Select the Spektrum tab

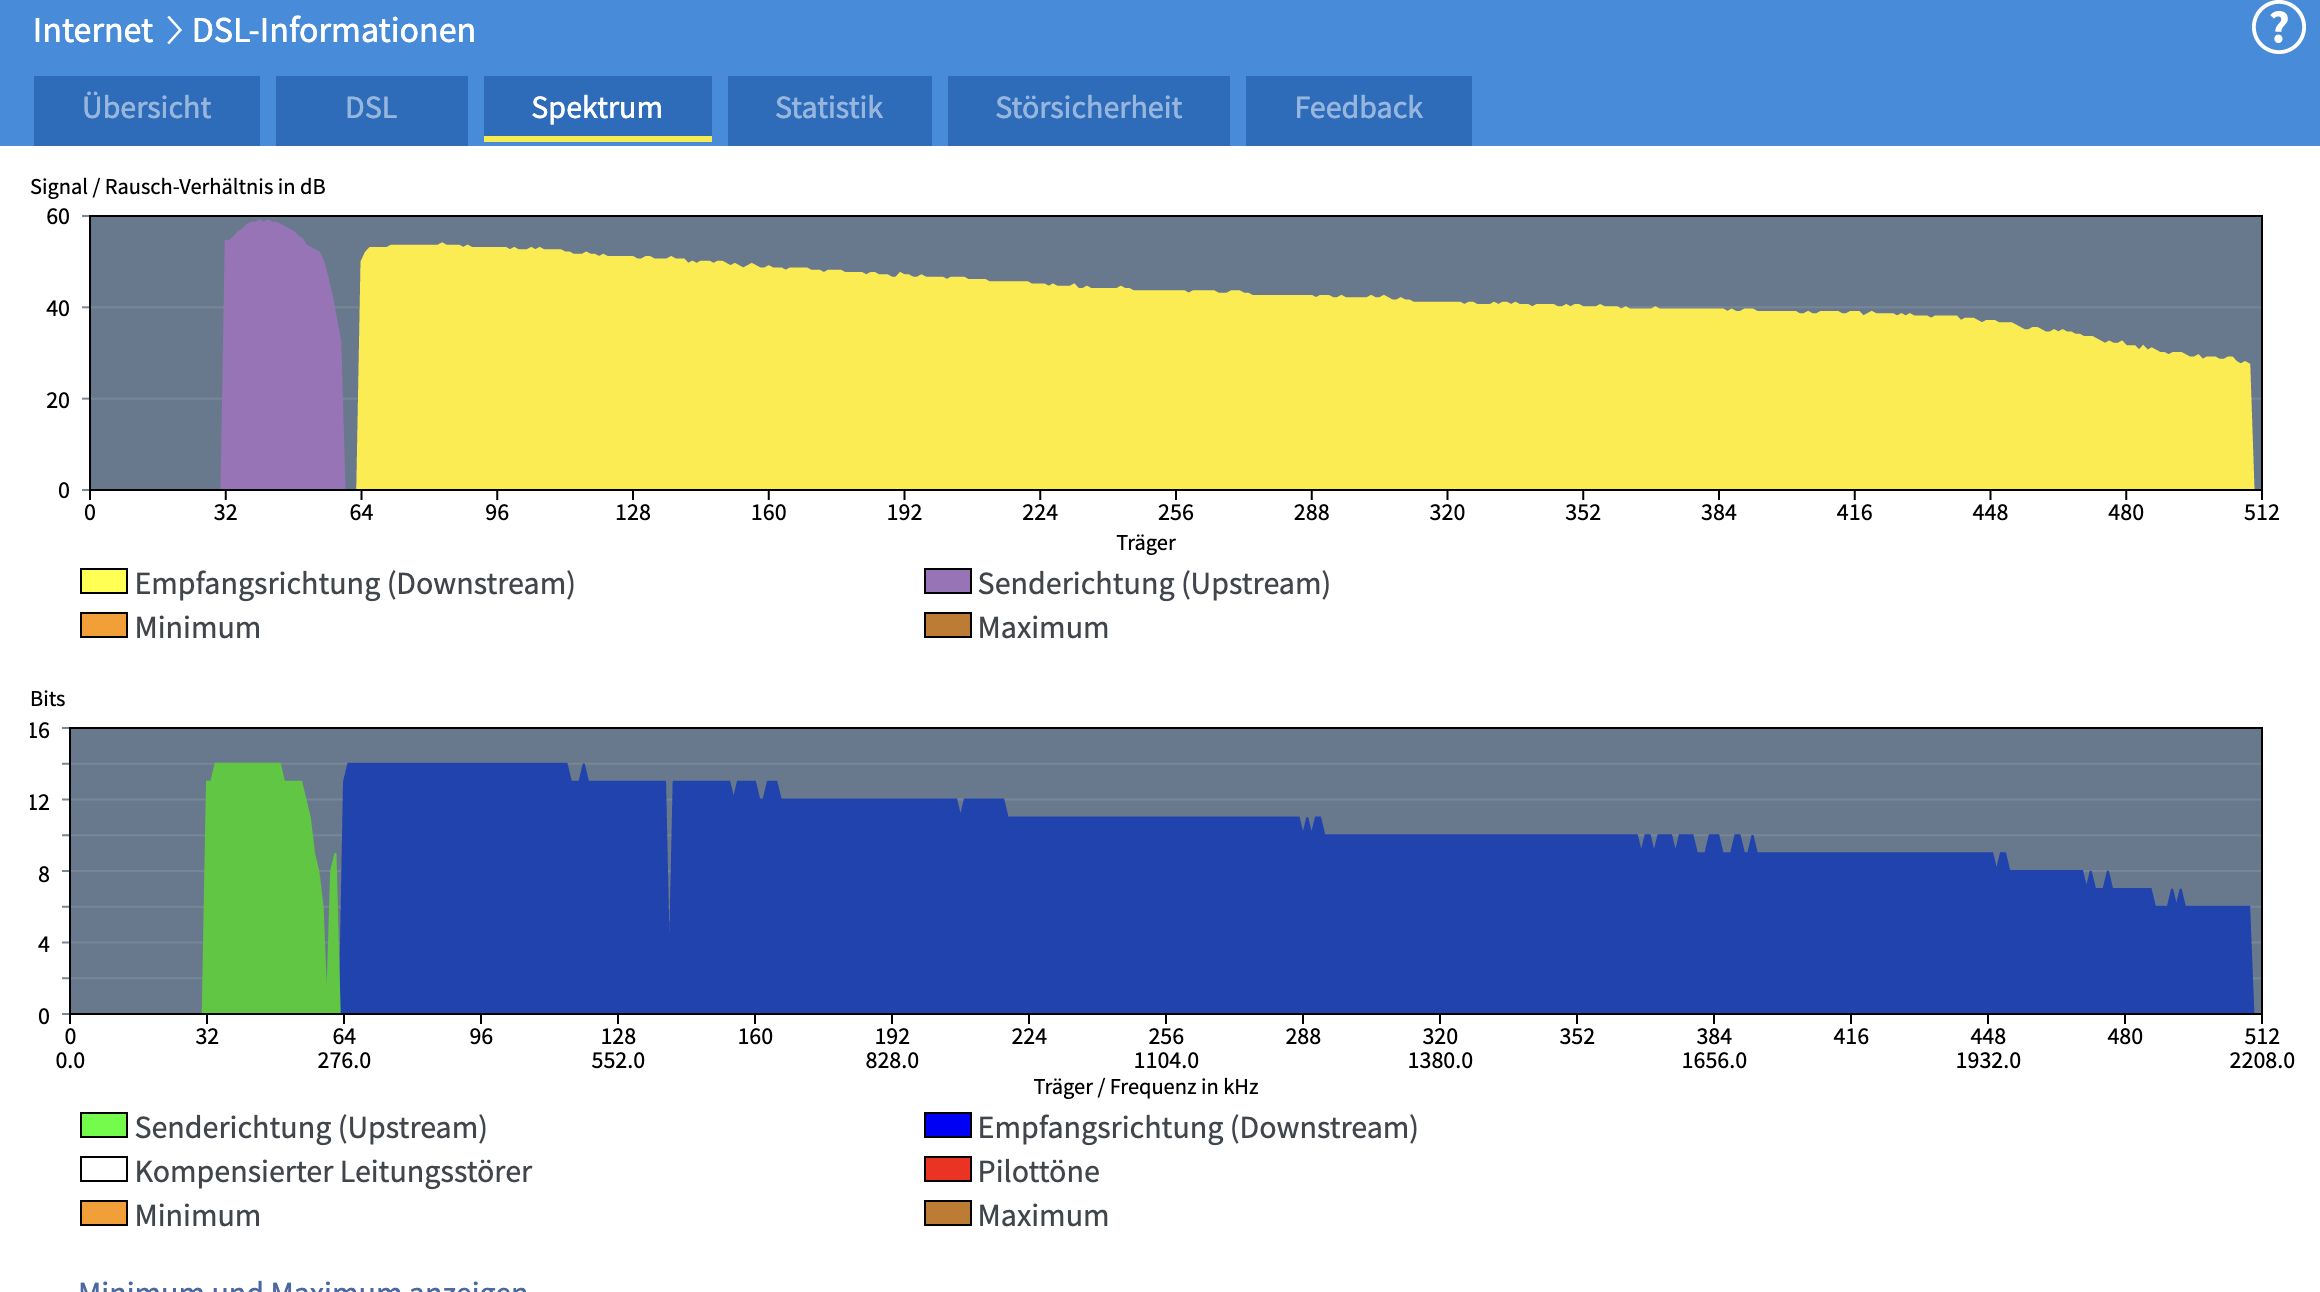tap(597, 108)
